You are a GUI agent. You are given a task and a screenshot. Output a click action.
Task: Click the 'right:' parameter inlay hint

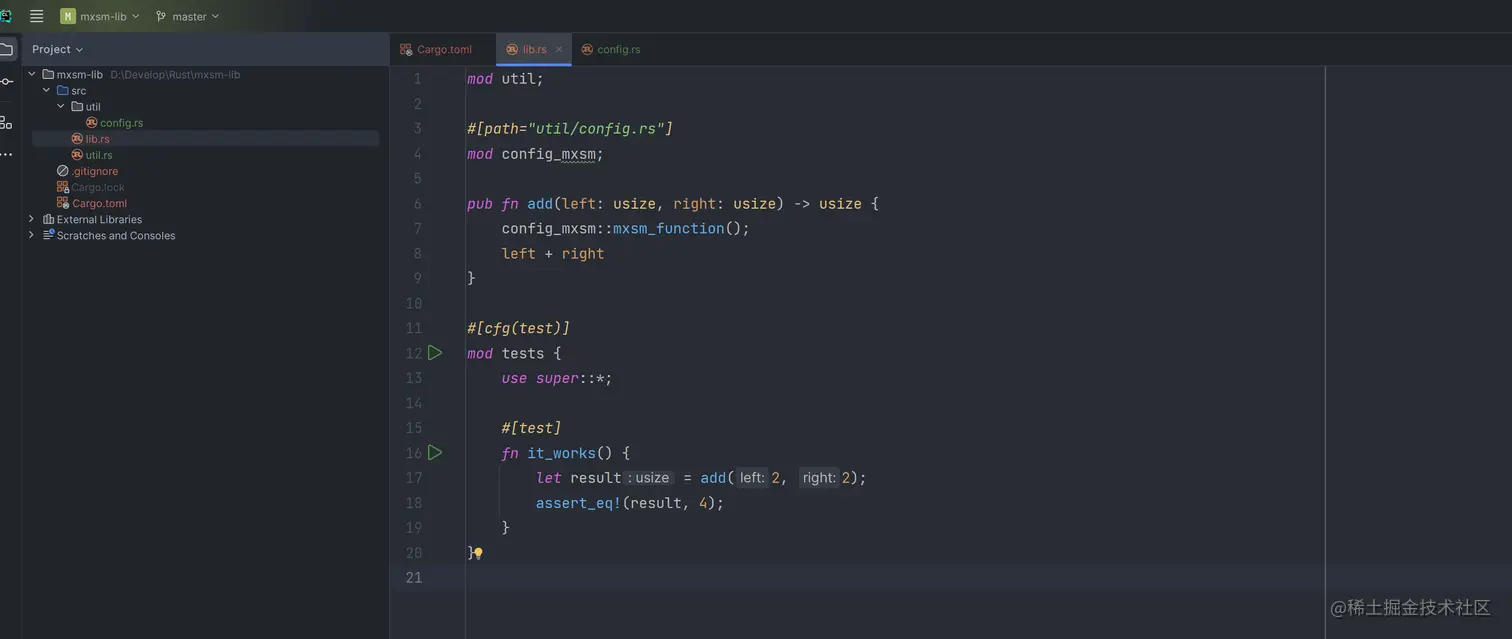point(819,478)
